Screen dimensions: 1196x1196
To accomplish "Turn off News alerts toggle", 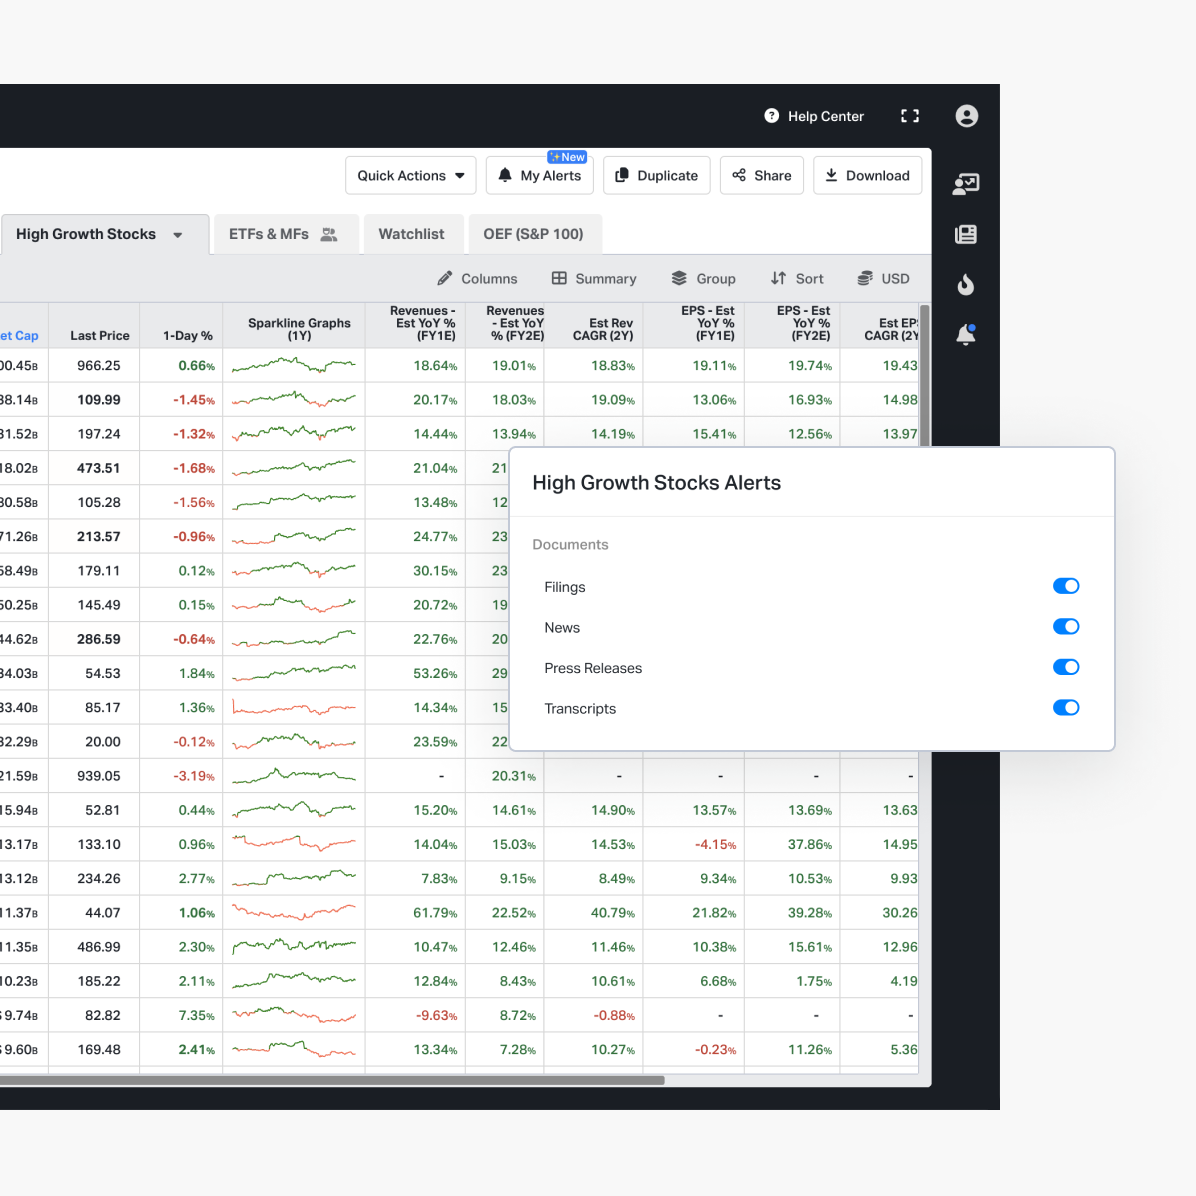I will pyautogui.click(x=1066, y=627).
